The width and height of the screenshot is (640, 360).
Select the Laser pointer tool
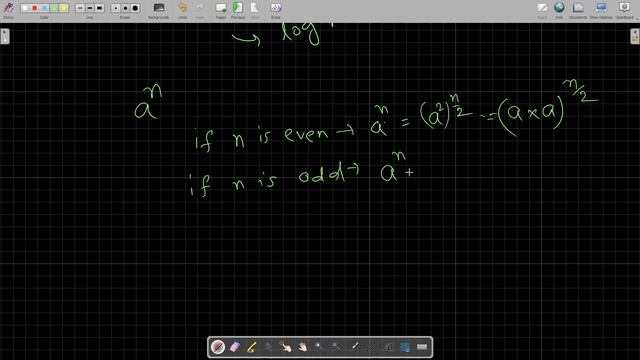[x=354, y=347]
